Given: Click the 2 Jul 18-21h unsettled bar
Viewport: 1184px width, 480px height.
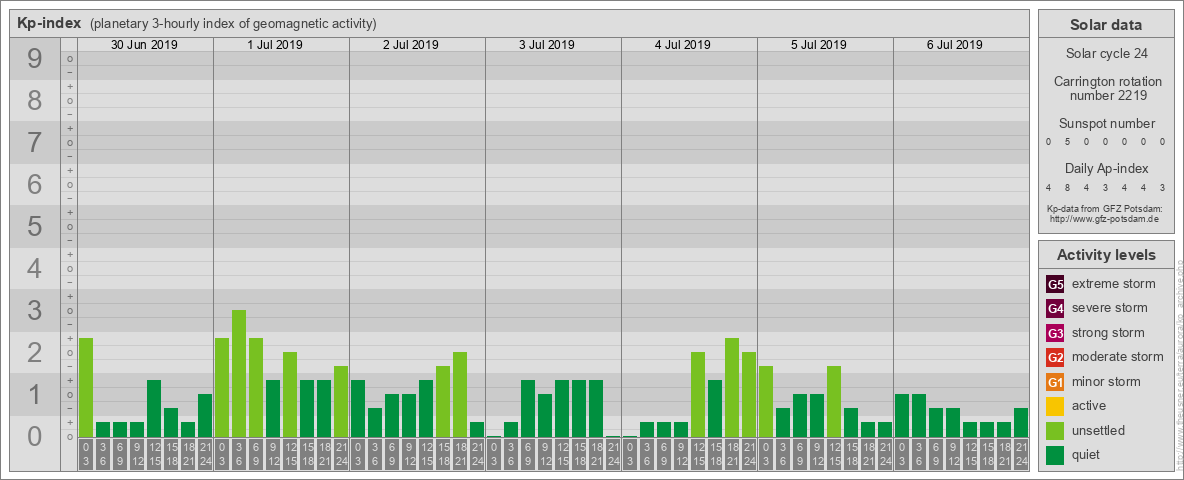Looking at the screenshot, I should [460, 395].
